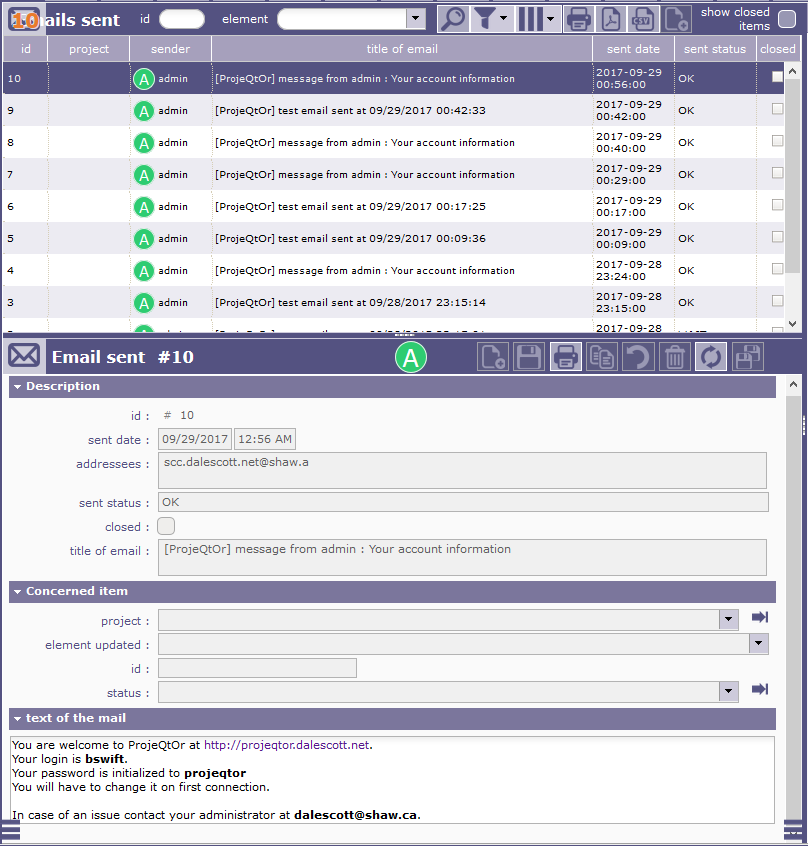
Task: Open the http://projeqtor.dalescott.net link
Action: (286, 745)
